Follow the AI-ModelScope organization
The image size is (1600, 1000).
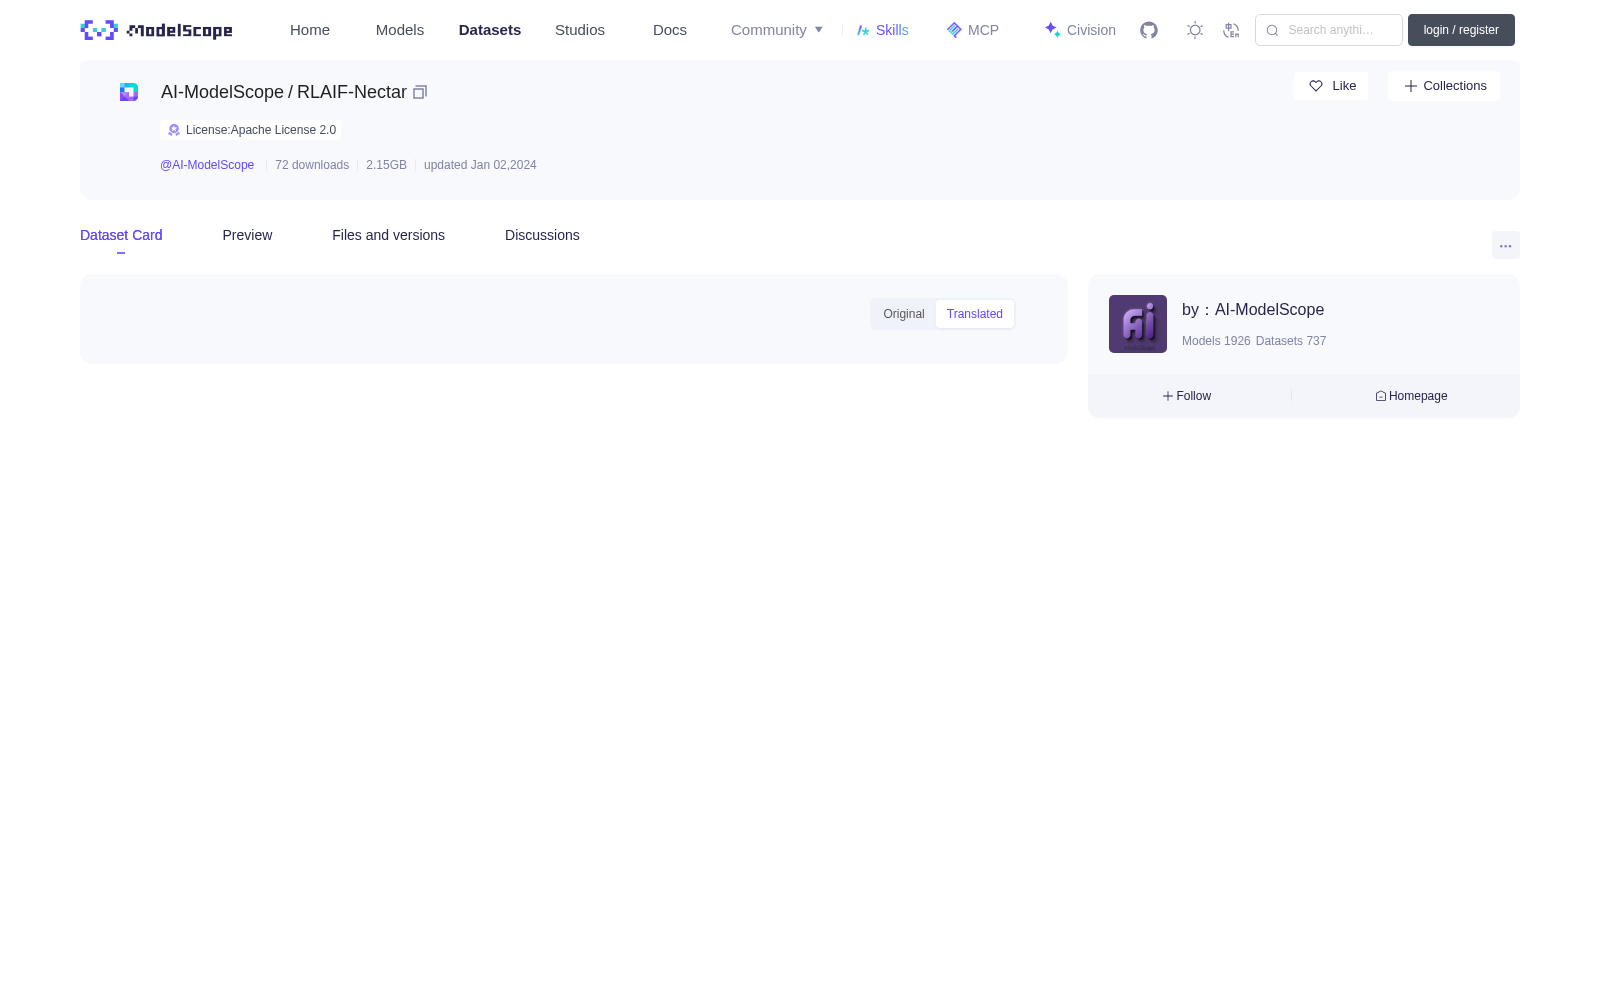(1187, 396)
